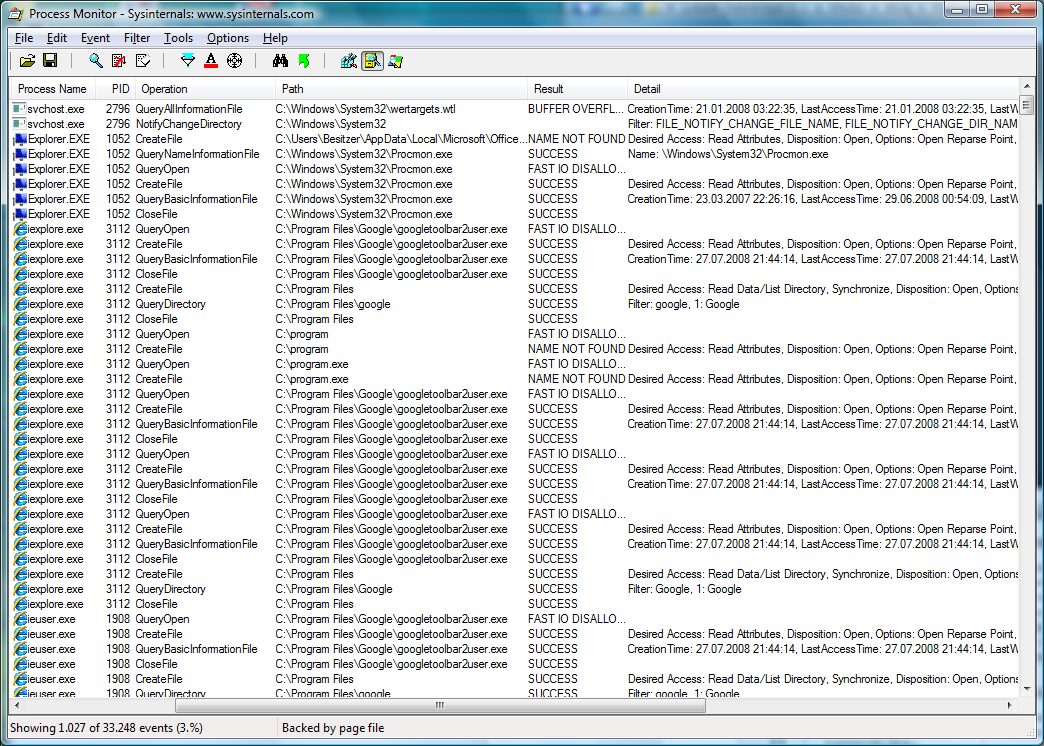Click the green Jump To Object icon
This screenshot has width=1044, height=746.
[x=304, y=61]
